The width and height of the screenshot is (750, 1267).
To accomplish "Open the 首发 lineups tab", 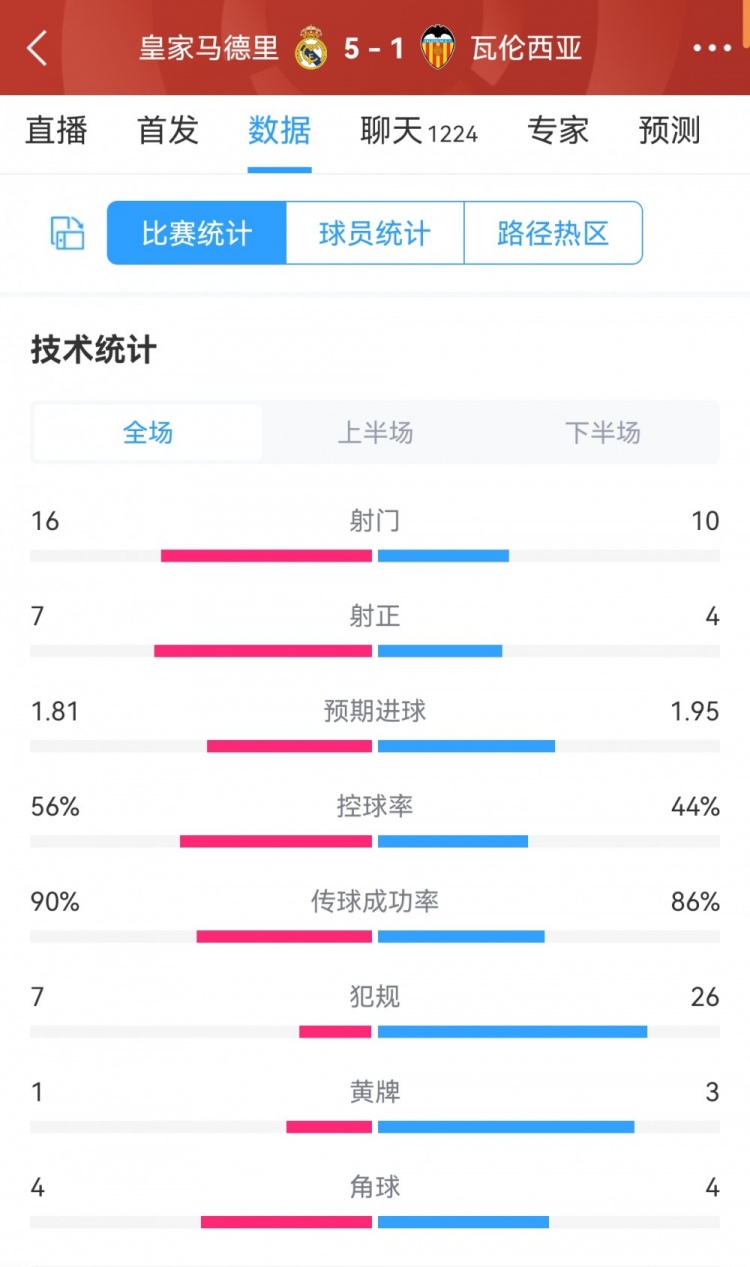I will (x=166, y=131).
